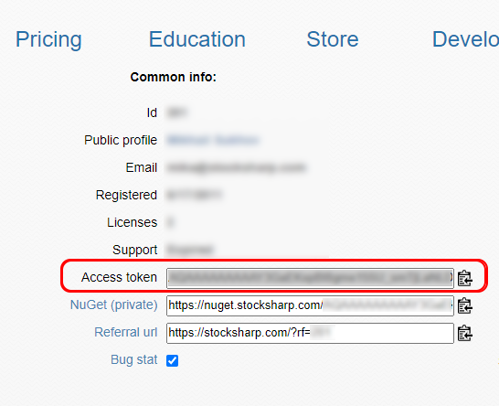Copy the Access token to clipboard
The height and width of the screenshot is (406, 499).
pyautogui.click(x=465, y=278)
